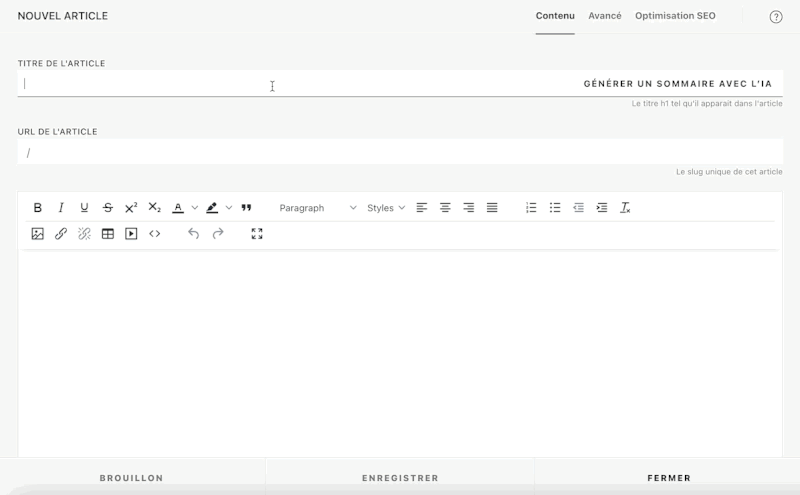Viewport: 800px width, 495px height.
Task: Open the Paragraph format dropdown
Action: point(317,208)
